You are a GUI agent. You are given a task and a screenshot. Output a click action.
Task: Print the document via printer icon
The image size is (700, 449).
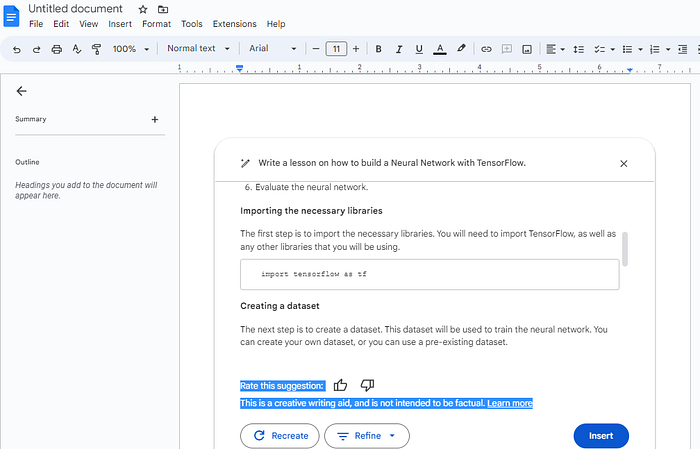57,49
